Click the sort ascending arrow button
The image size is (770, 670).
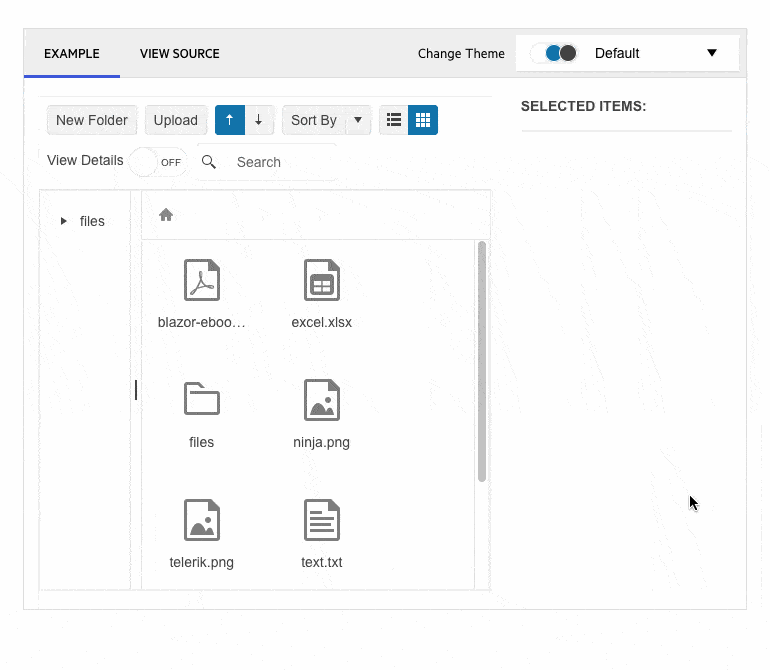click(x=229, y=120)
